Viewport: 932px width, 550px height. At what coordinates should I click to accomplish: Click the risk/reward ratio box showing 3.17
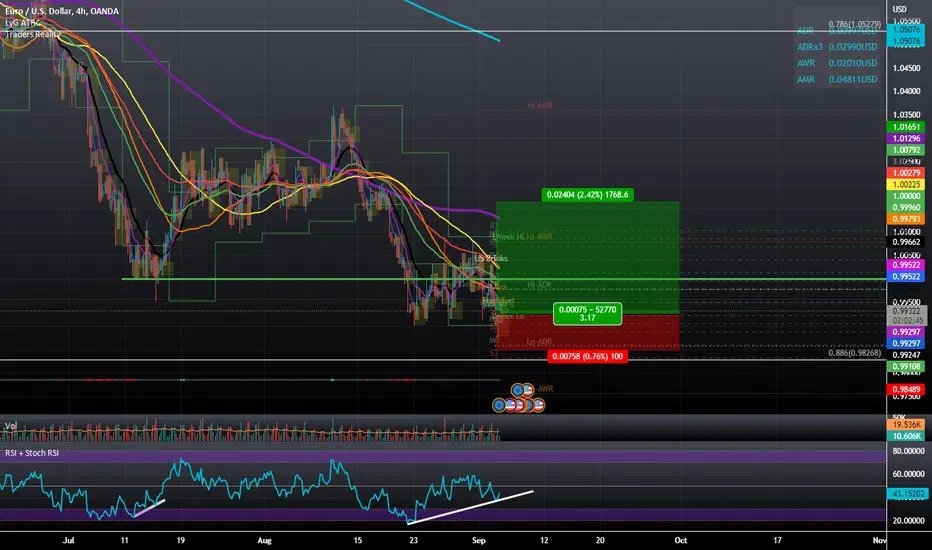587,314
